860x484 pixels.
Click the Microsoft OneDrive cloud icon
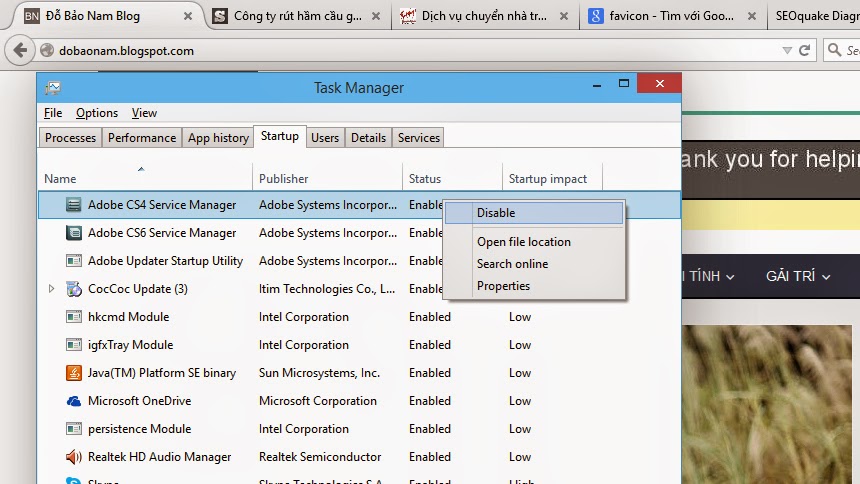(73, 401)
